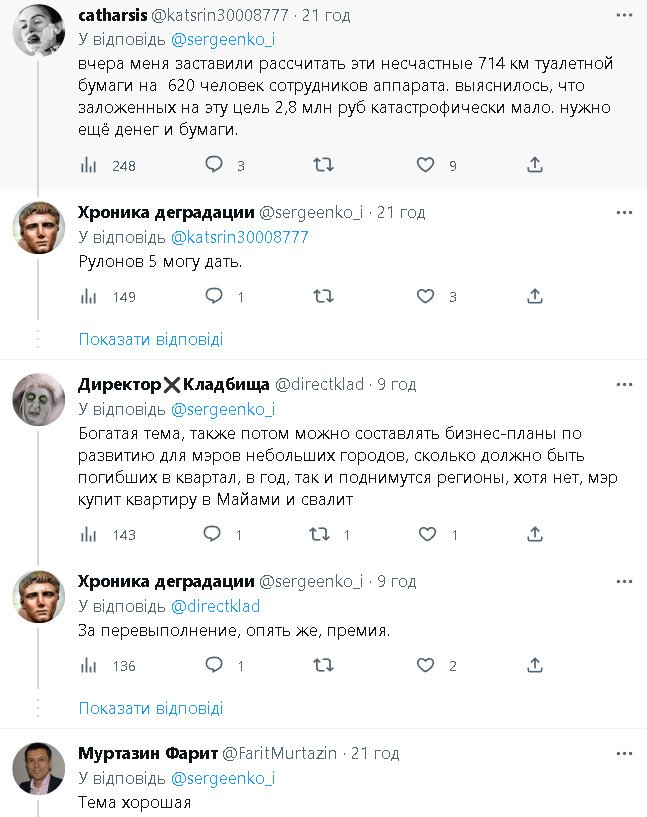Image resolution: width=647 pixels, height=817 pixels.
Task: Open the @directklad mention link
Action: click(x=216, y=606)
